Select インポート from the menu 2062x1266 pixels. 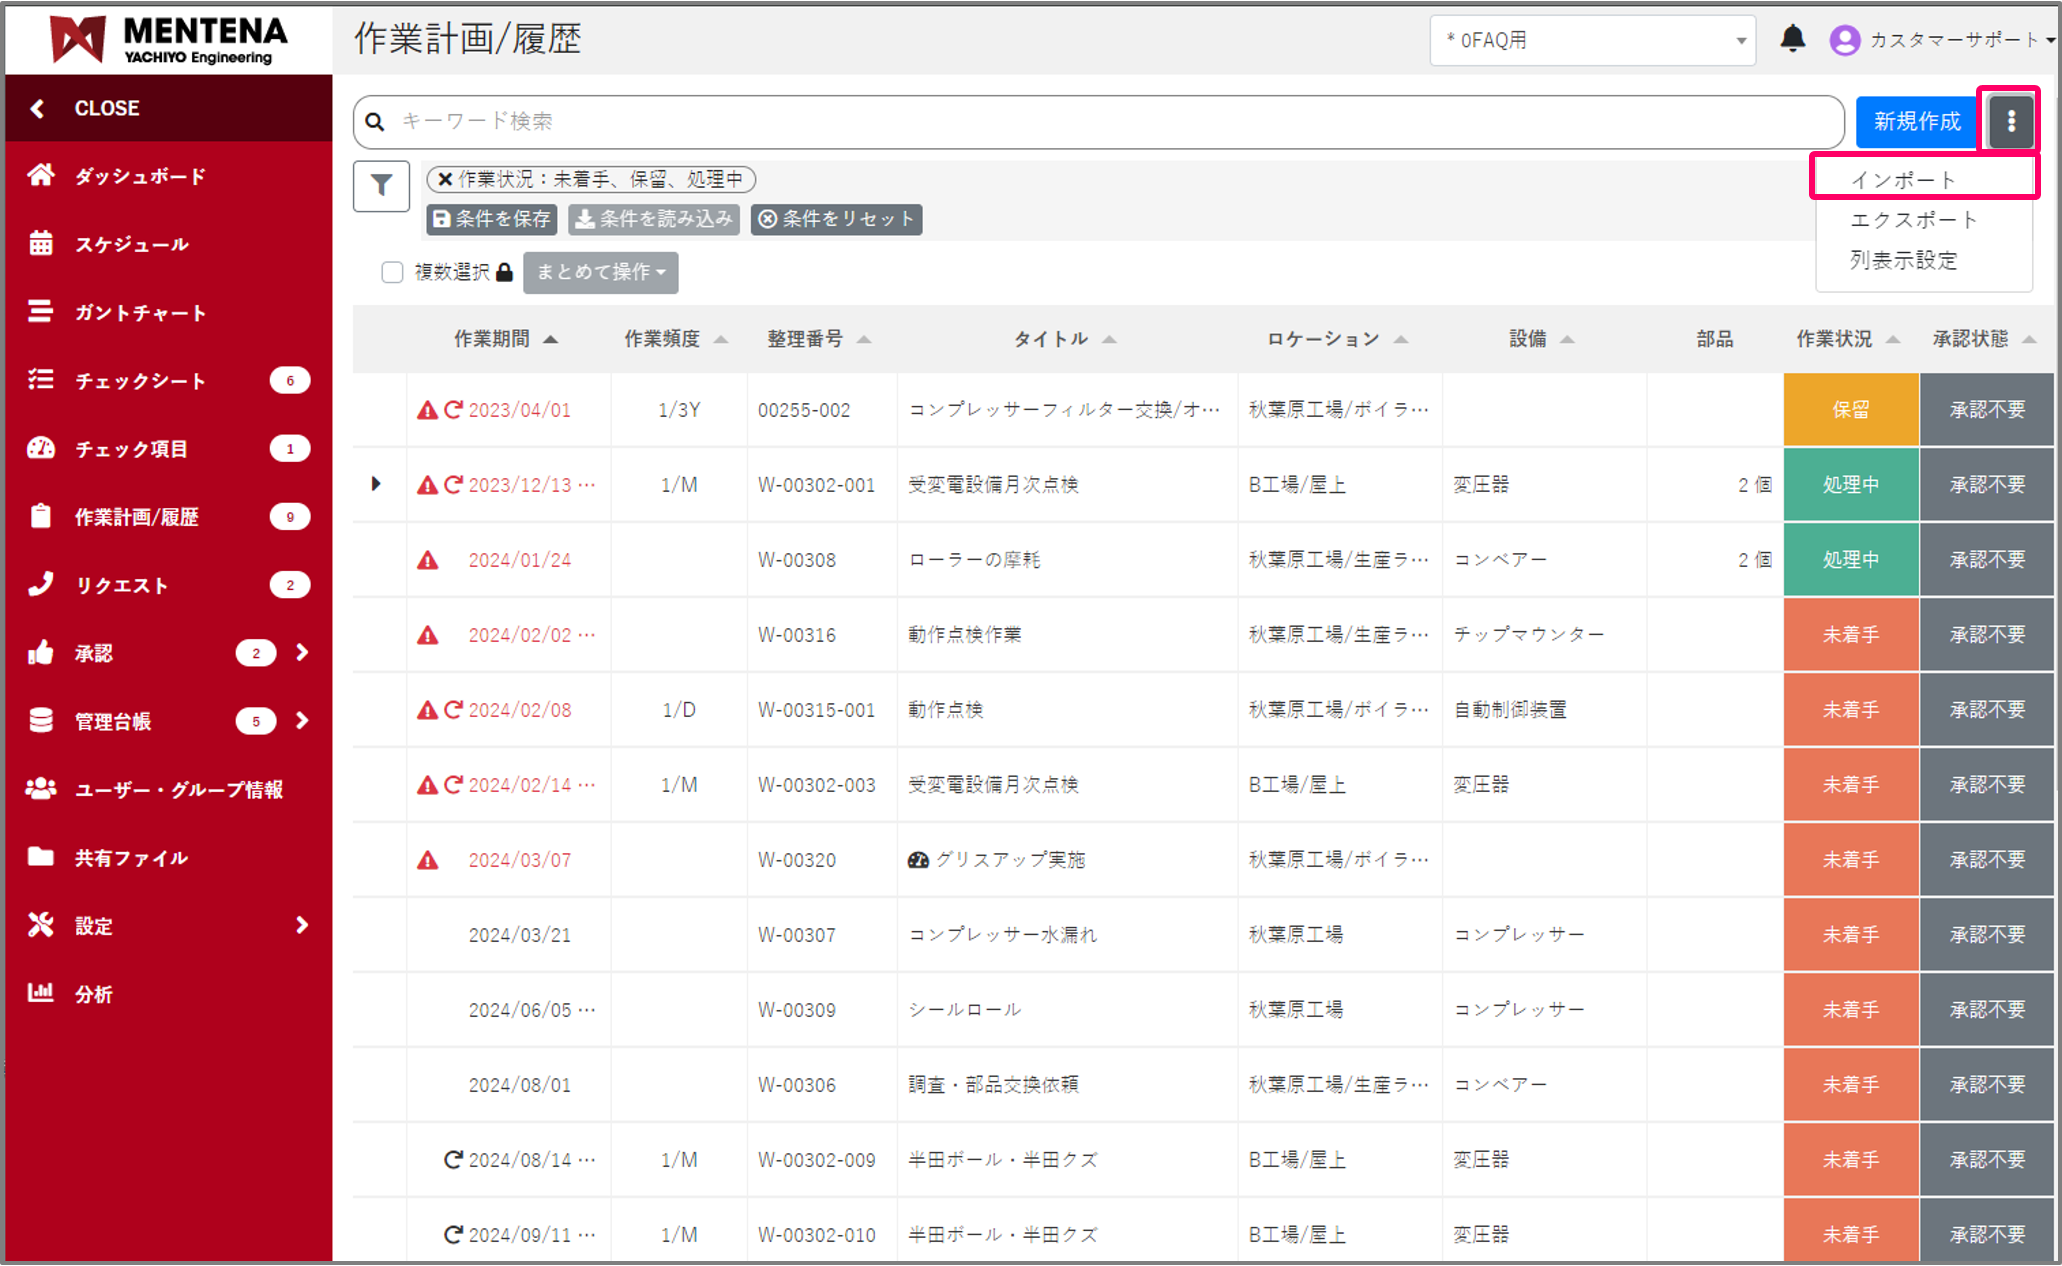coord(1902,179)
